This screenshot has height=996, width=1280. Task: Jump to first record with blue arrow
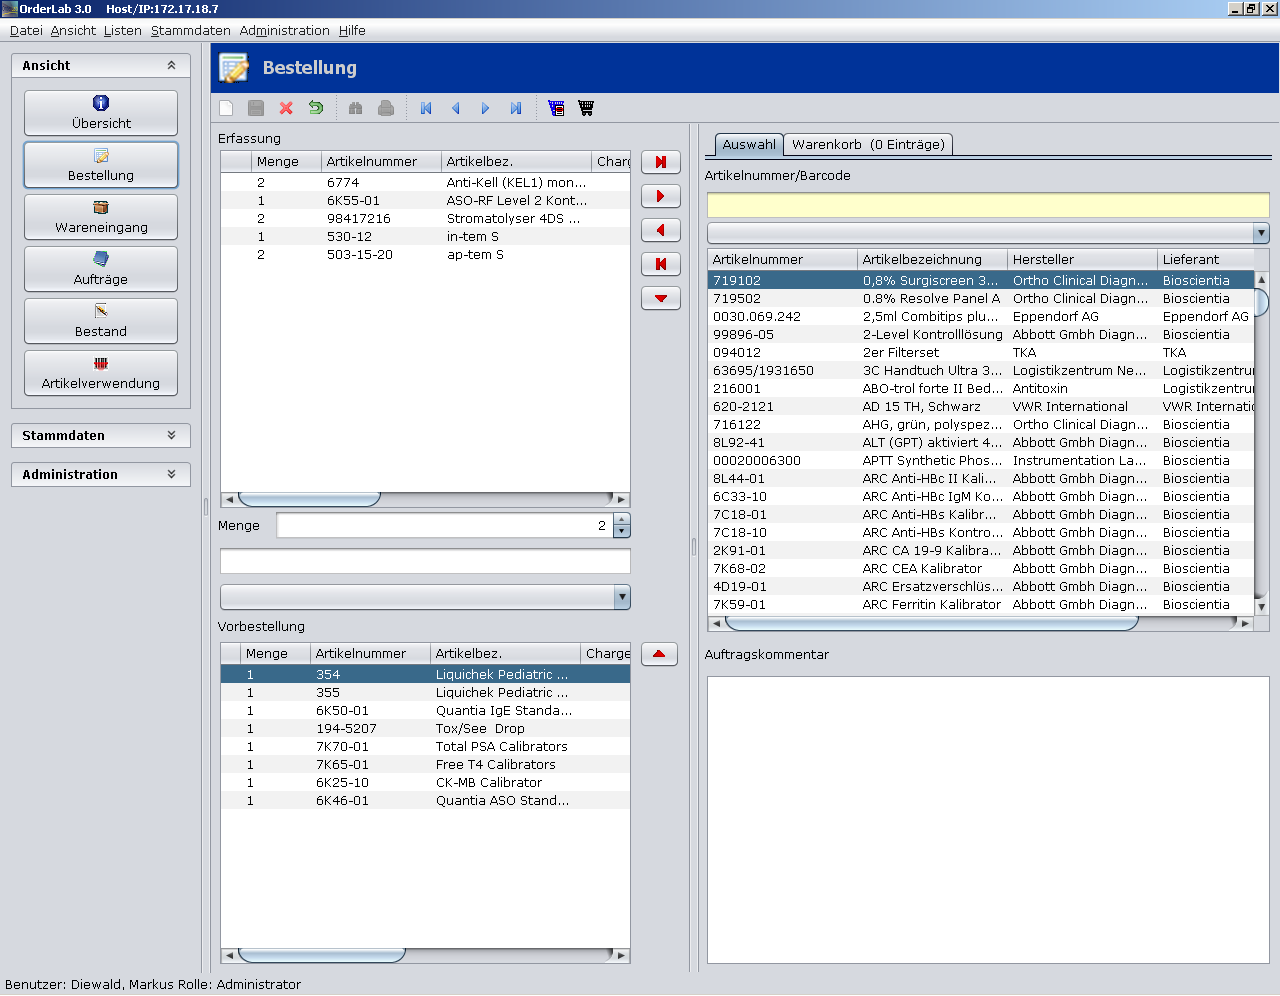(426, 108)
